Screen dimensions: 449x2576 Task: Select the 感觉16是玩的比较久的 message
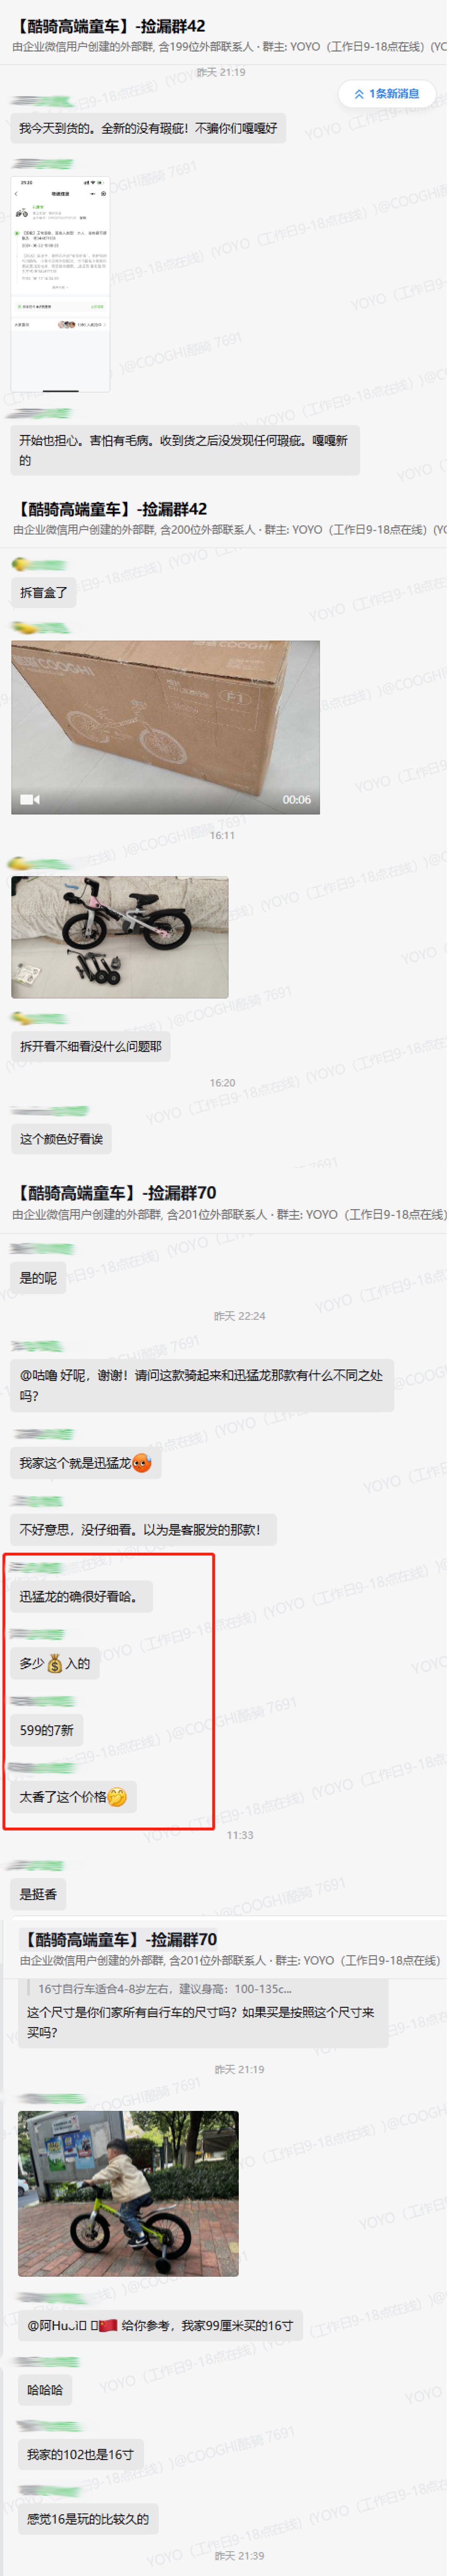coord(88,2518)
